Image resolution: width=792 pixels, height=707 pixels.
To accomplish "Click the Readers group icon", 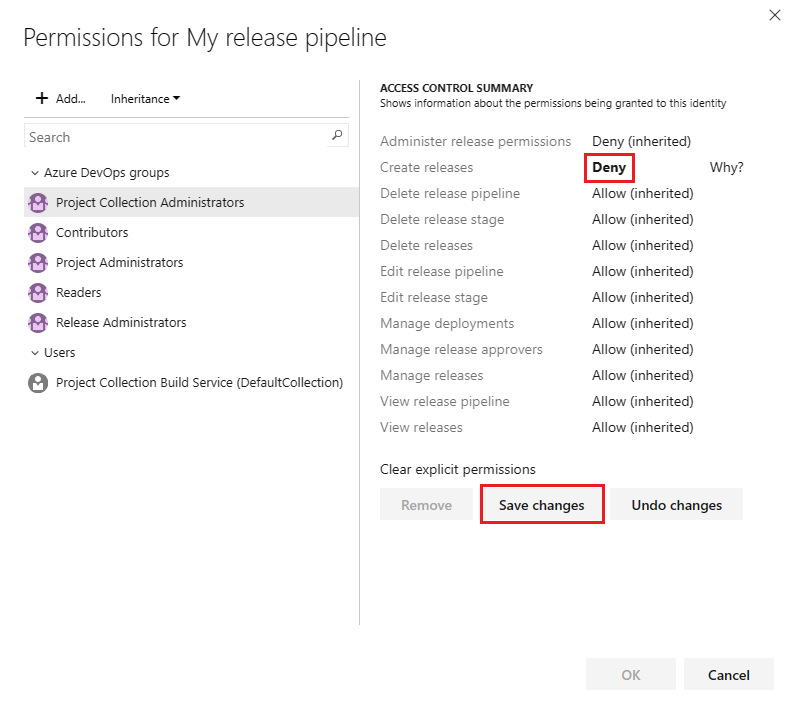I will point(38,293).
